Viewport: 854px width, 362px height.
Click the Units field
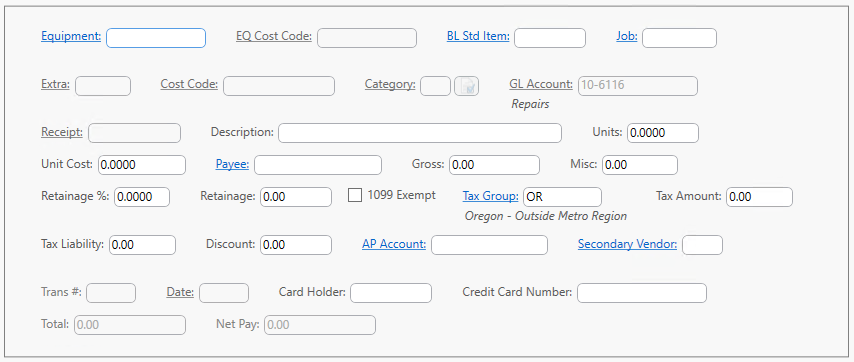663,133
